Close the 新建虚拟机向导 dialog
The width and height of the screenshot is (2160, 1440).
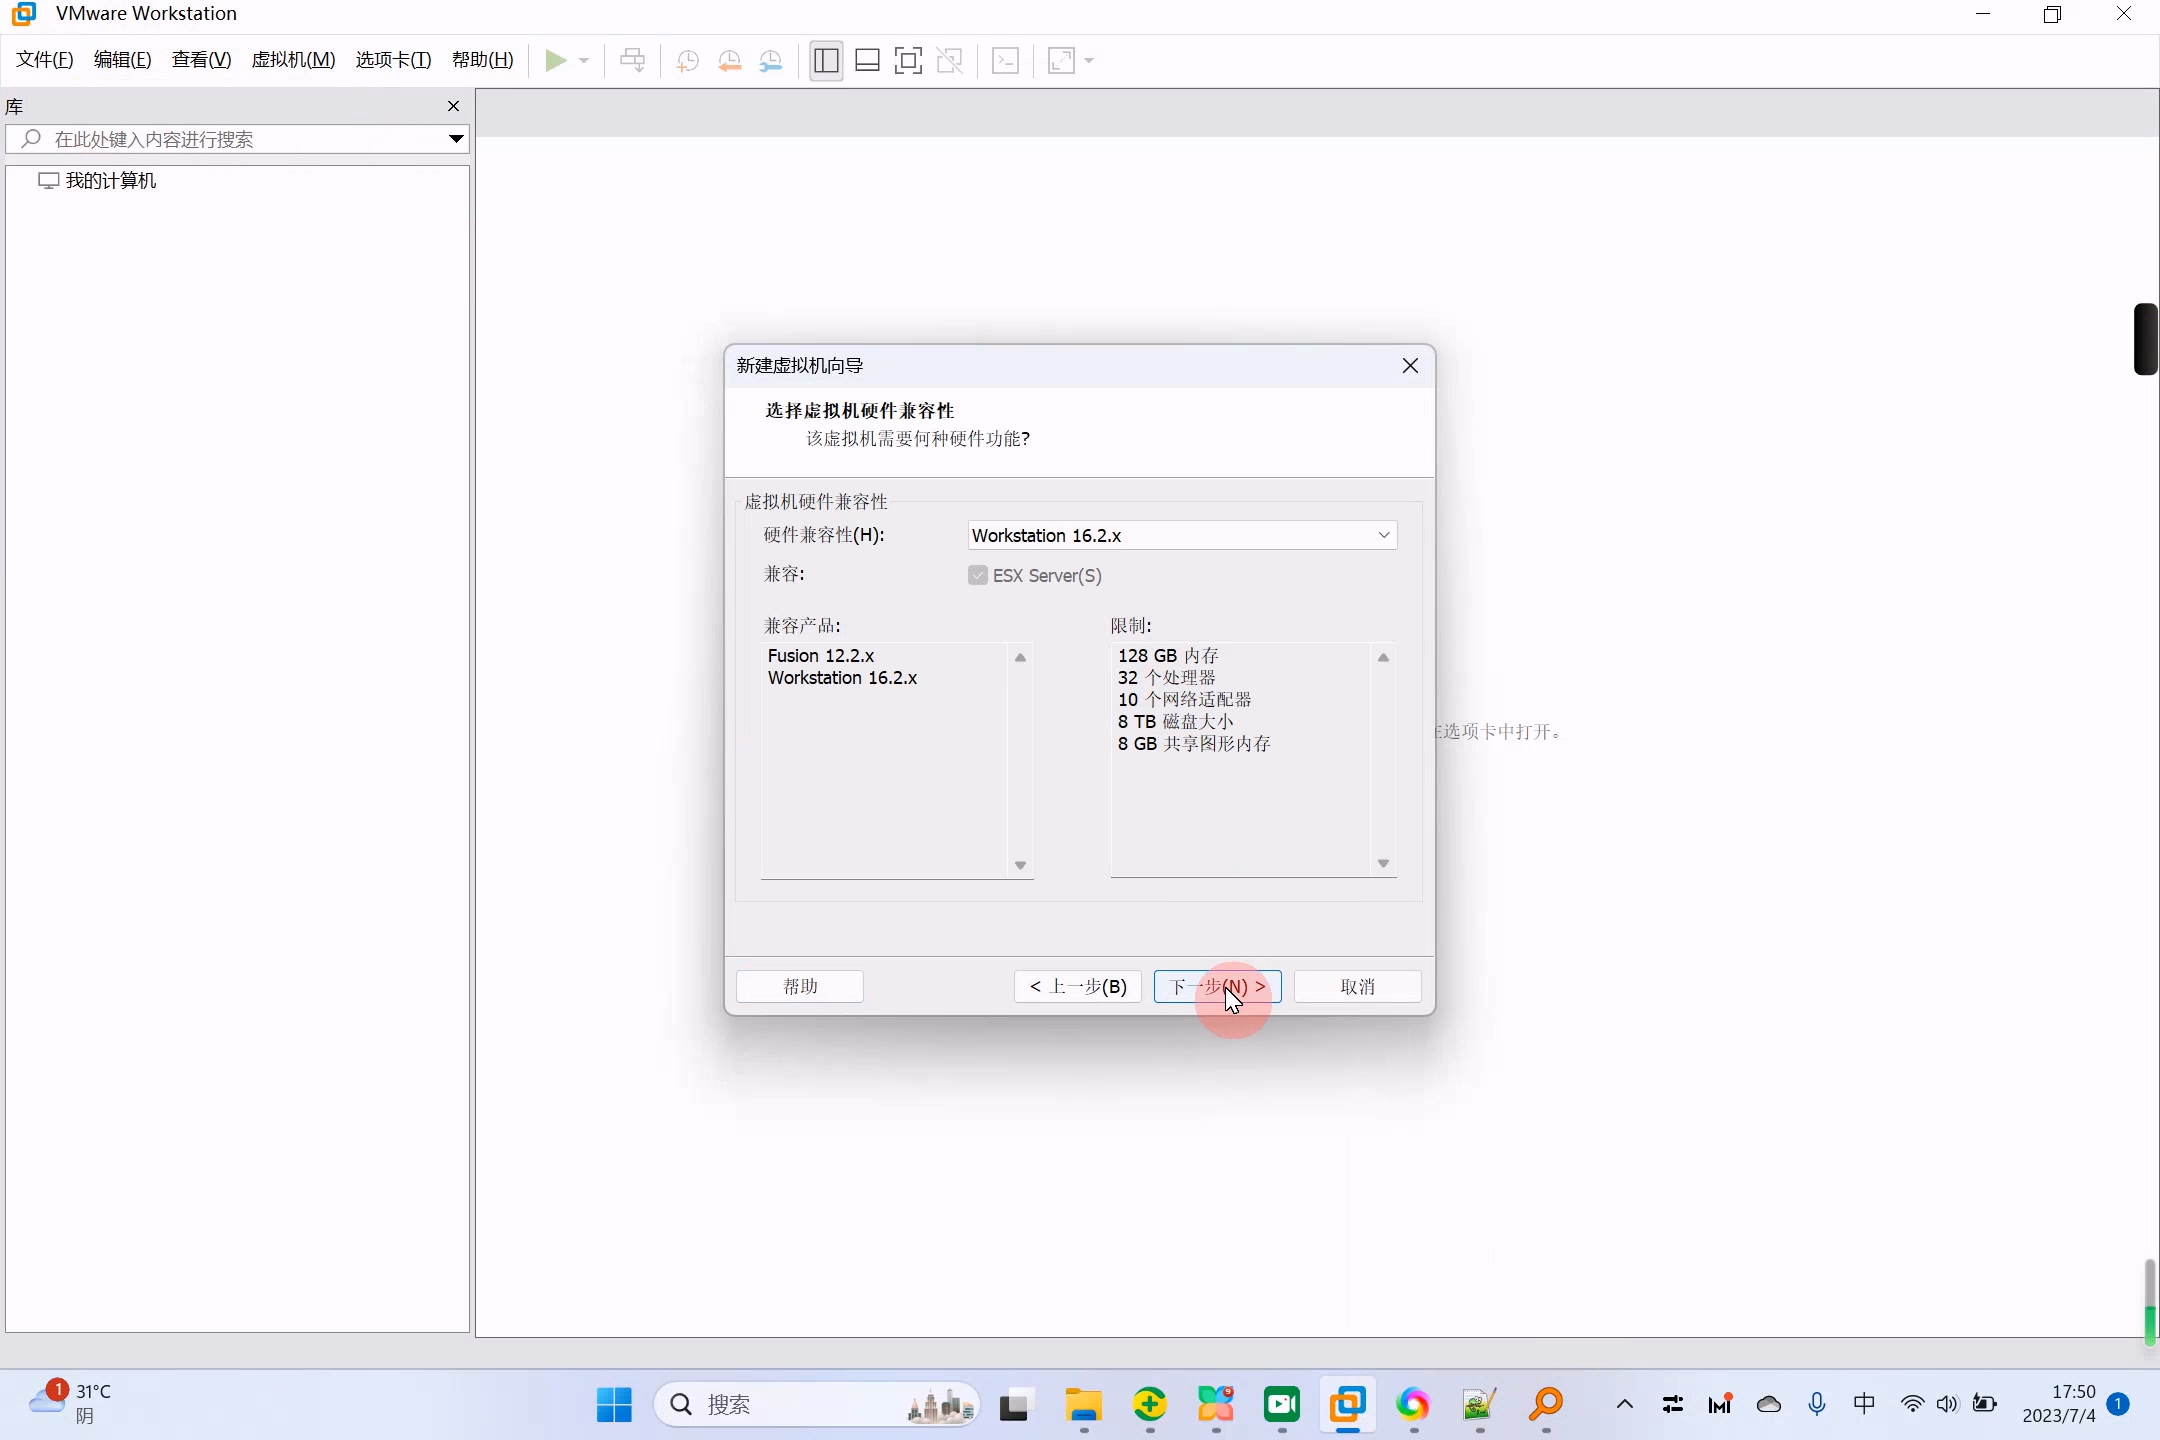click(1410, 366)
